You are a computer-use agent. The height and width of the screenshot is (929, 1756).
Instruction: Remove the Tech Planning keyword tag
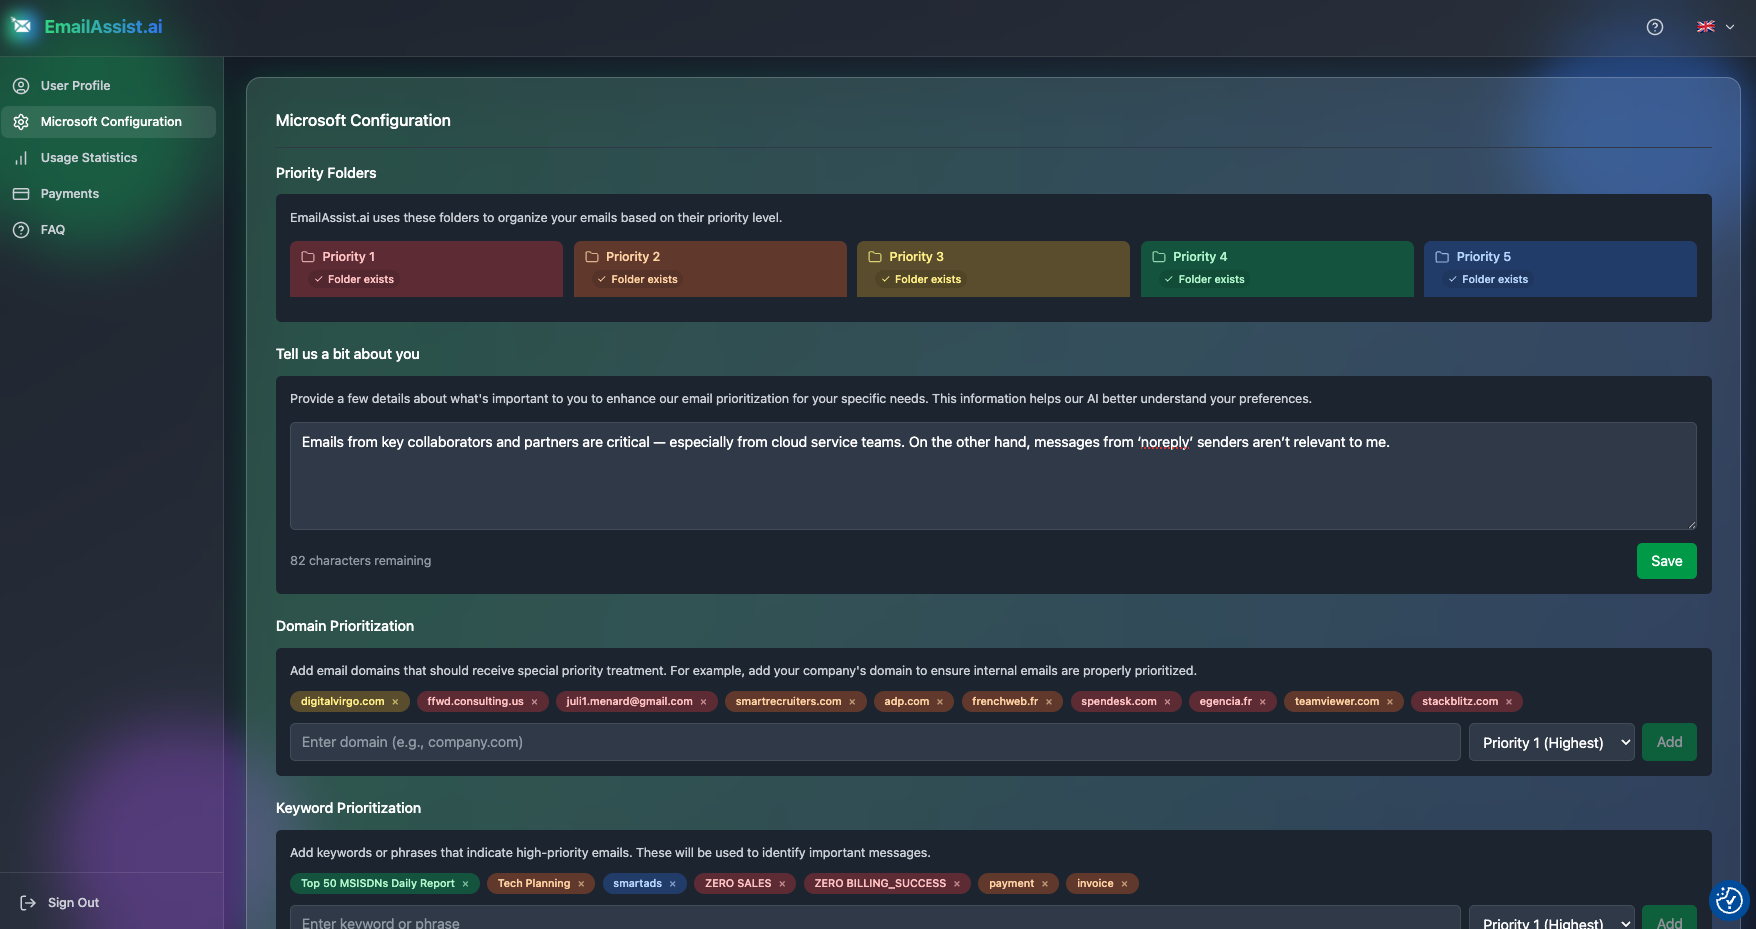581,884
